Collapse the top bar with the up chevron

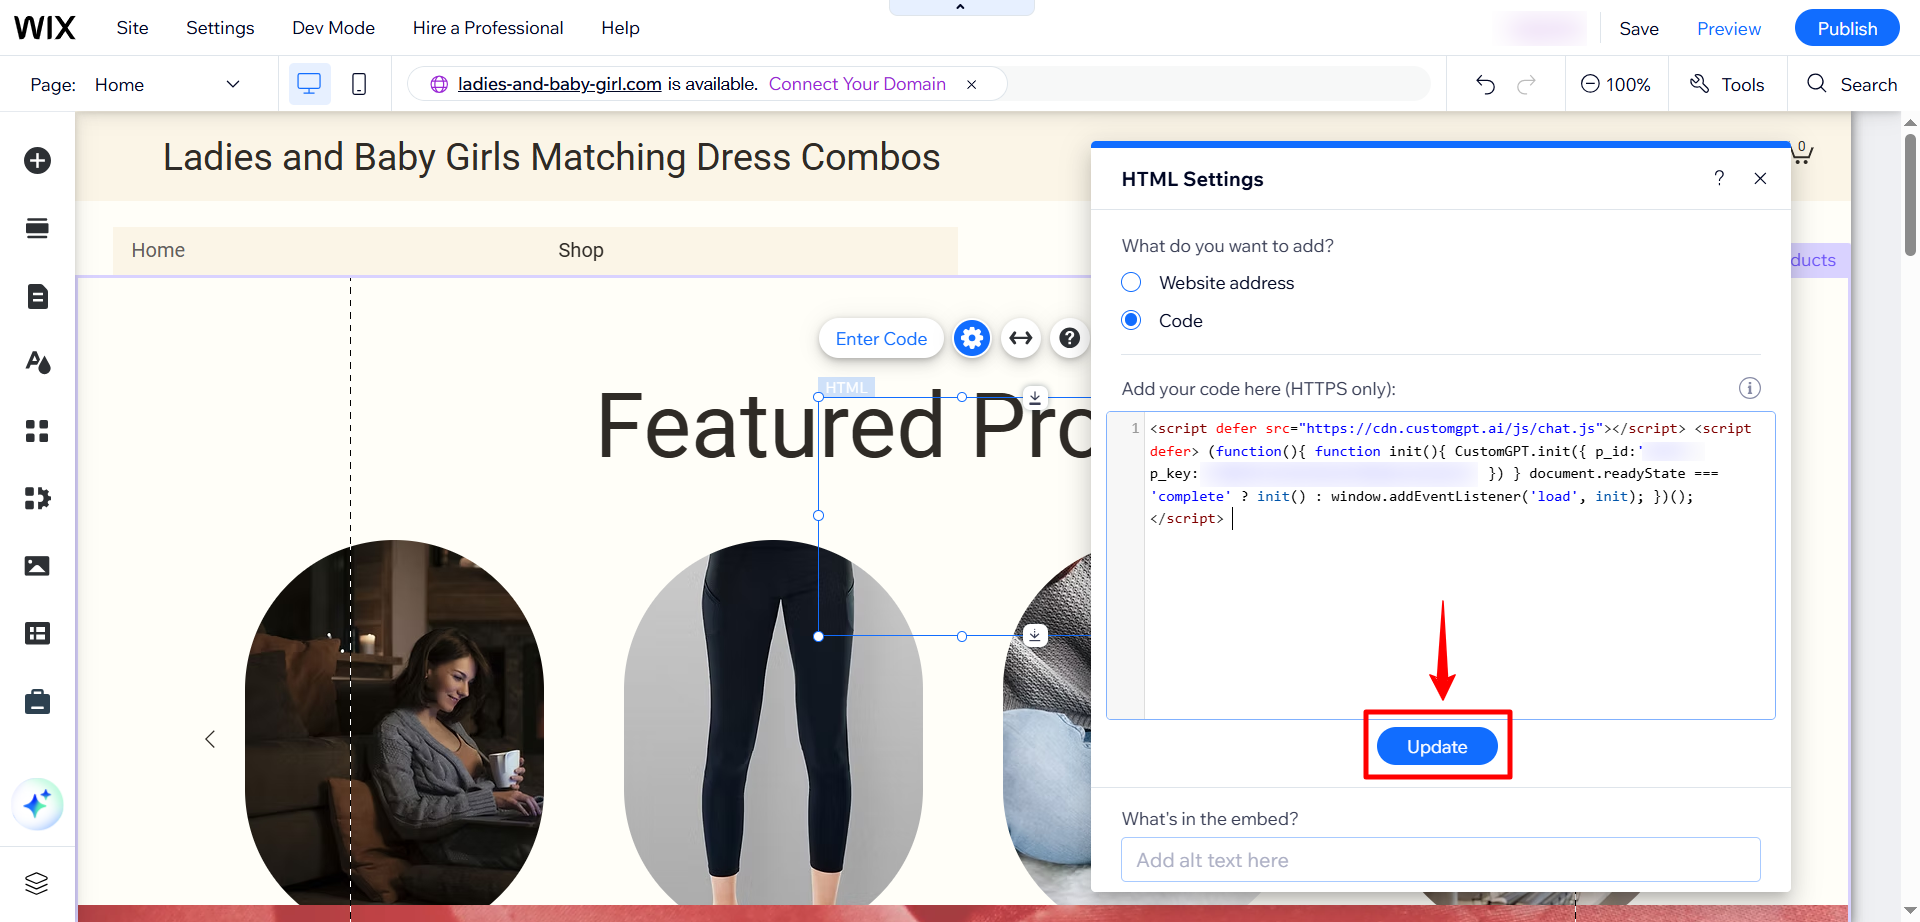click(x=961, y=7)
